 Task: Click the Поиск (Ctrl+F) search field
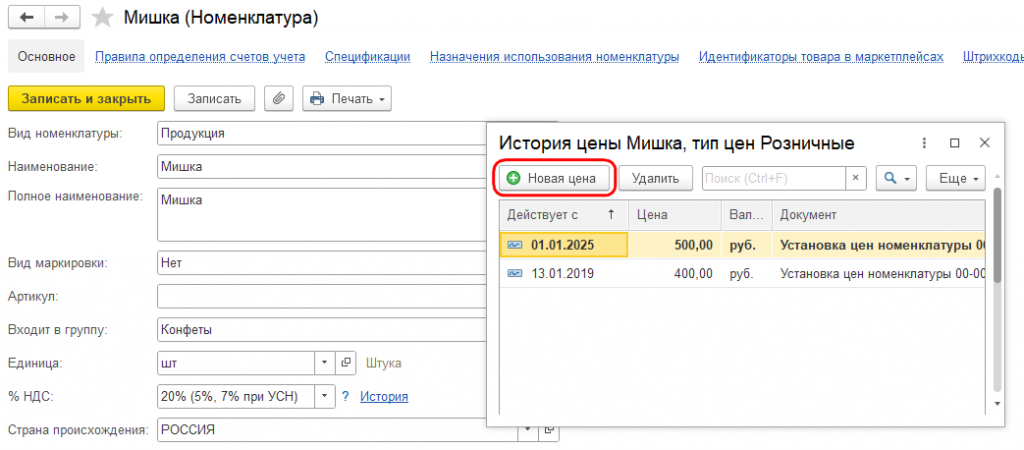coord(774,178)
